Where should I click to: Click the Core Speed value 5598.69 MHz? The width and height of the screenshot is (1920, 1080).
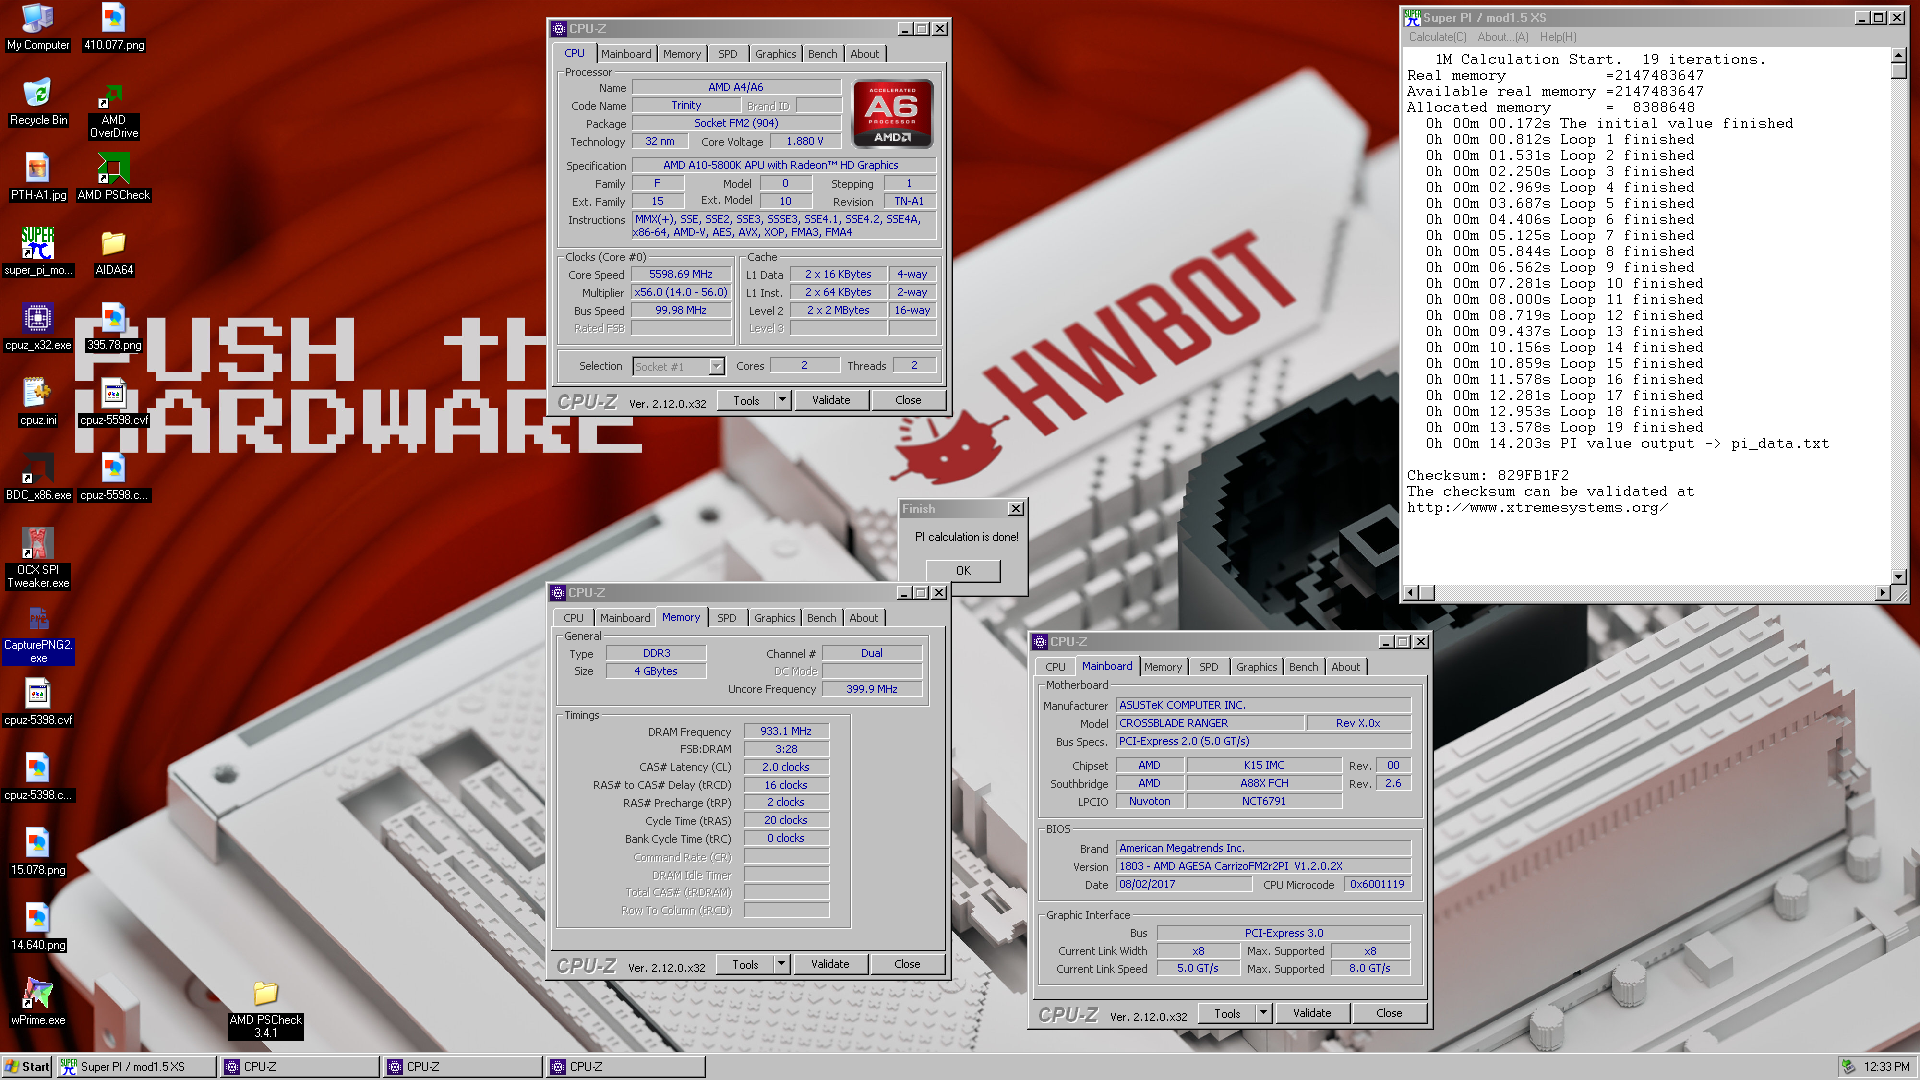tap(681, 274)
